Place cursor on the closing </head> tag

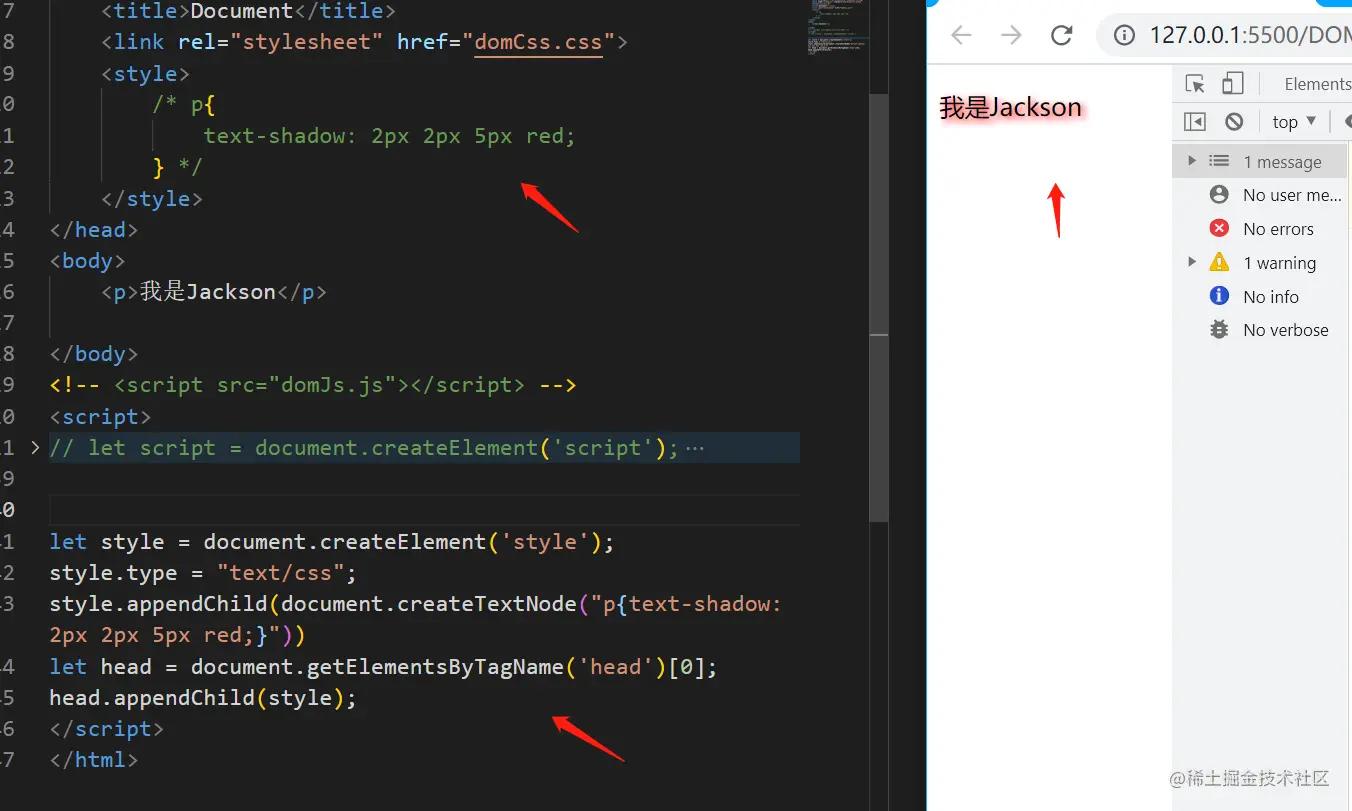pyautogui.click(x=94, y=230)
